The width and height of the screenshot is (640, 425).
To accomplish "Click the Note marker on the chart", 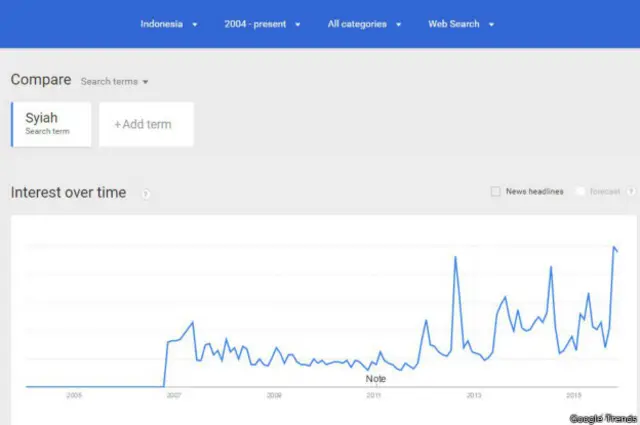I will click(x=375, y=379).
